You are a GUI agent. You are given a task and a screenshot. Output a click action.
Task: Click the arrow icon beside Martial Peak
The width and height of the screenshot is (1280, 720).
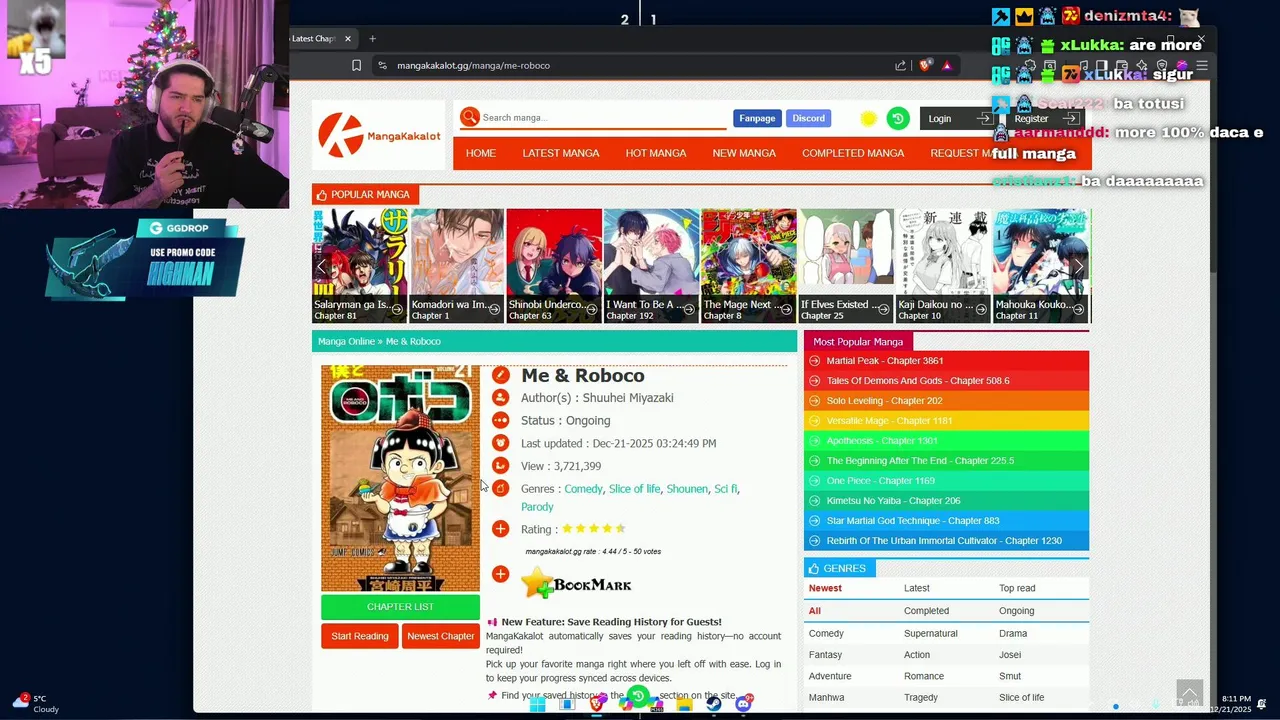814,361
